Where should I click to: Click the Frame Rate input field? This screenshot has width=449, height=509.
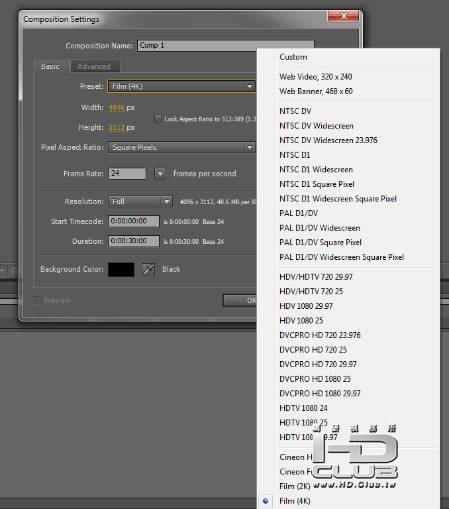pyautogui.click(x=127, y=173)
